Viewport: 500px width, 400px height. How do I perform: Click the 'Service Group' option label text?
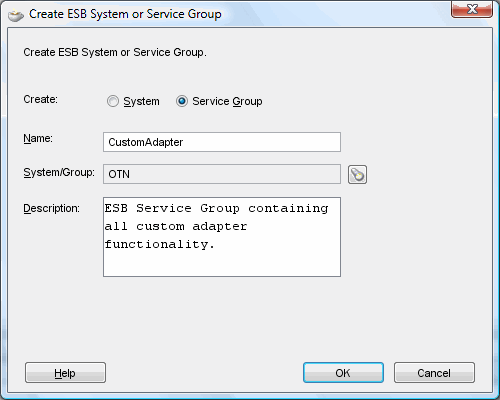(x=227, y=101)
